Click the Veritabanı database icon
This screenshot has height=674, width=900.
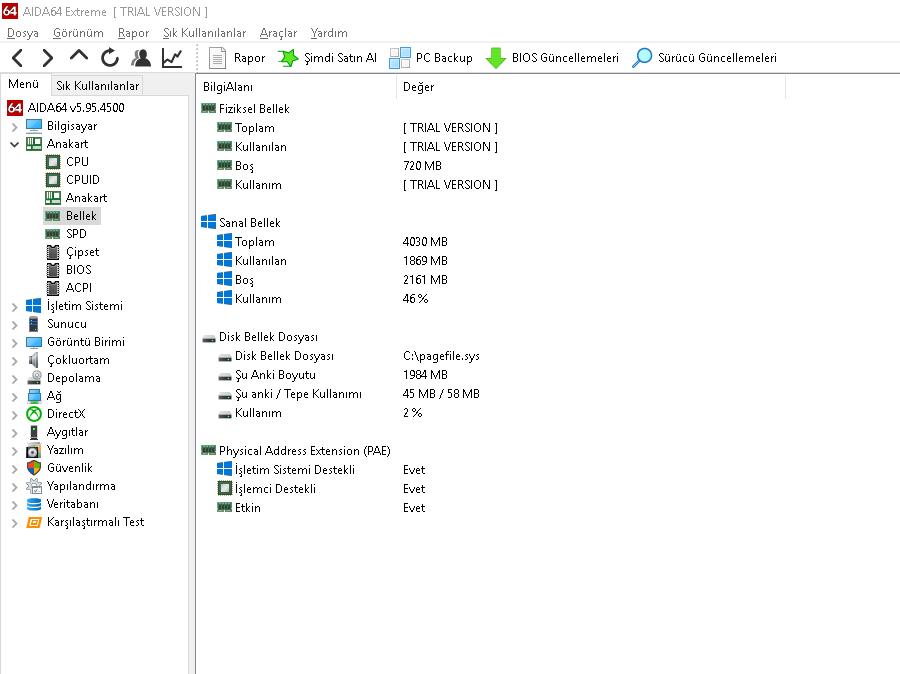tap(34, 504)
